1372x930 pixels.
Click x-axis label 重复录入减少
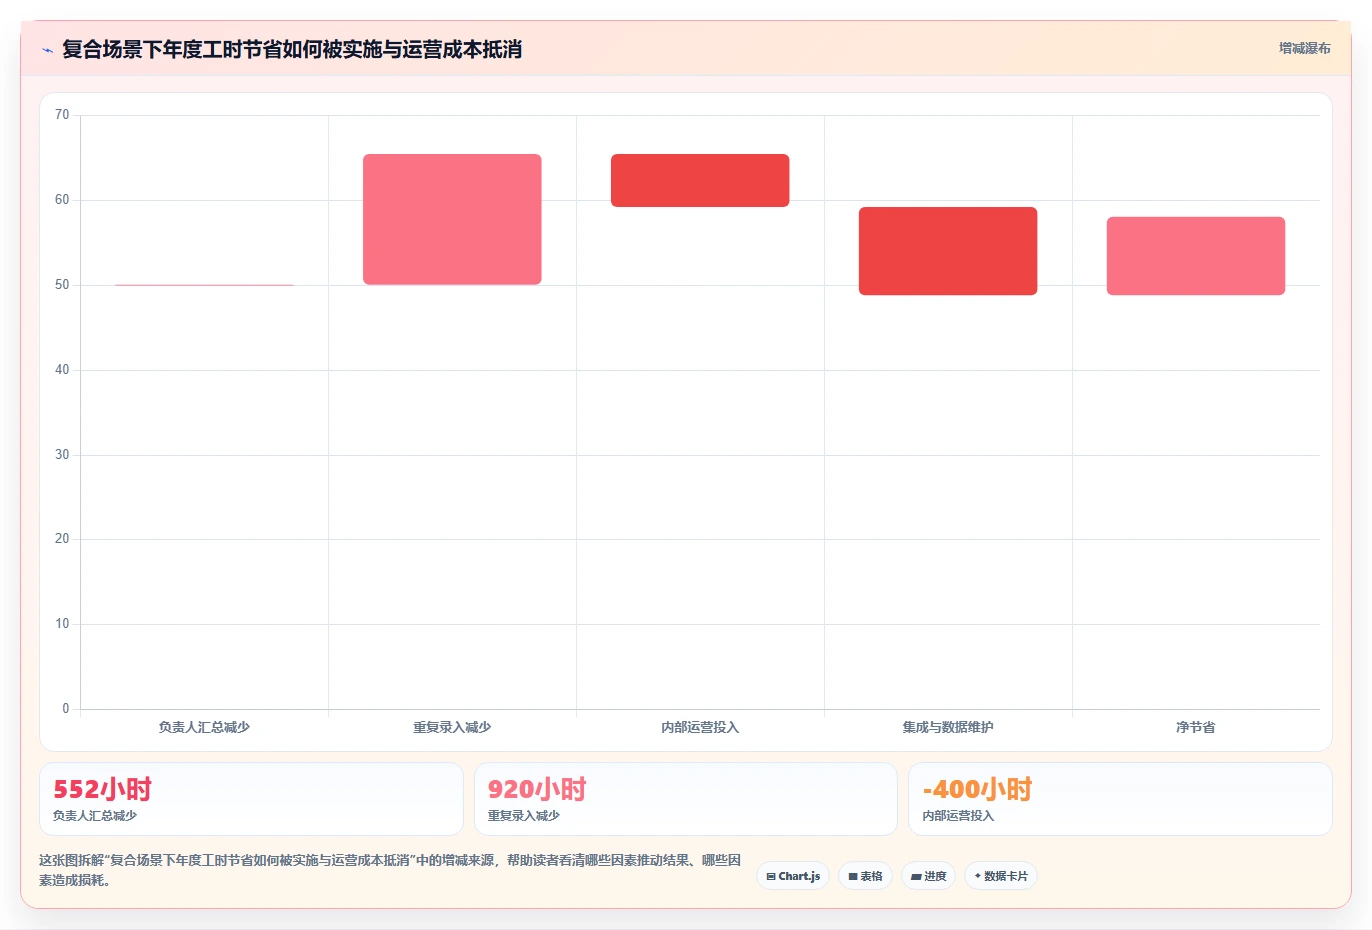coord(452,727)
